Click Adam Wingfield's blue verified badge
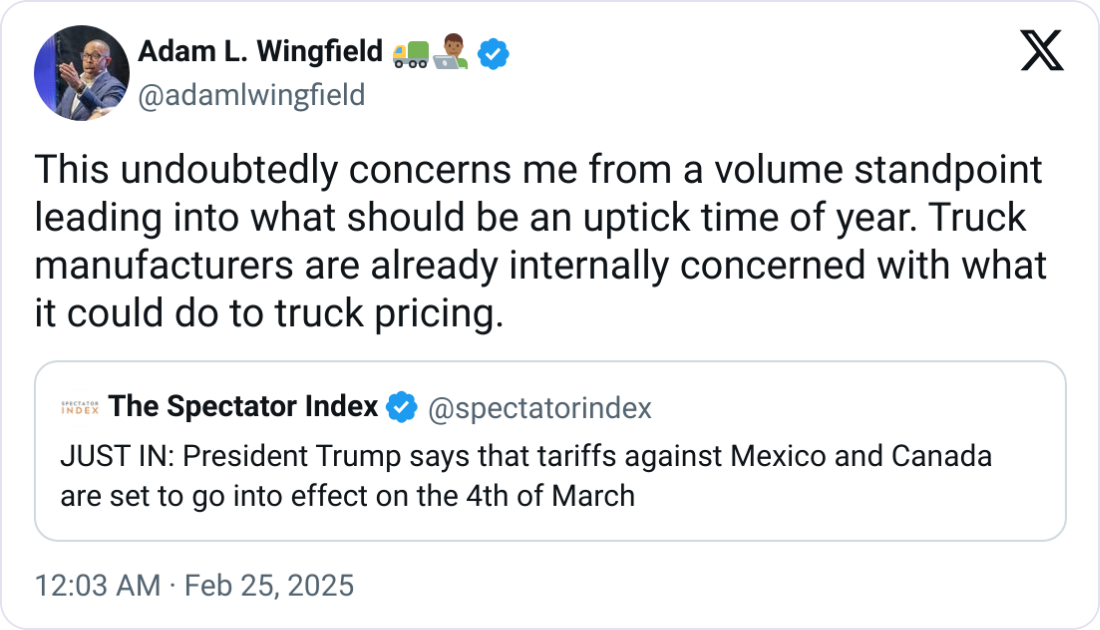Image resolution: width=1100 pixels, height=630 pixels. click(x=493, y=54)
